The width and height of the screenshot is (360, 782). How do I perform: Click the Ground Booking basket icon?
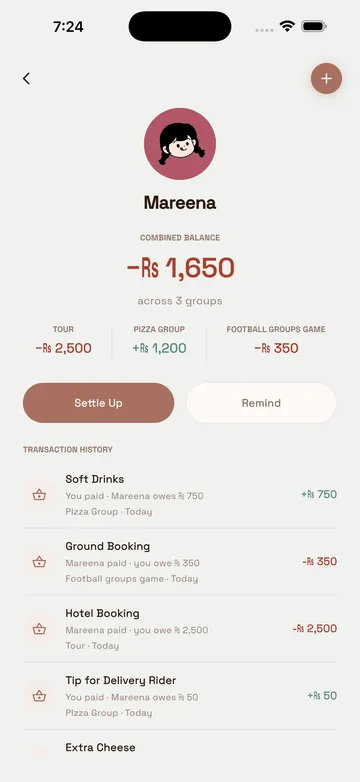tap(39, 562)
